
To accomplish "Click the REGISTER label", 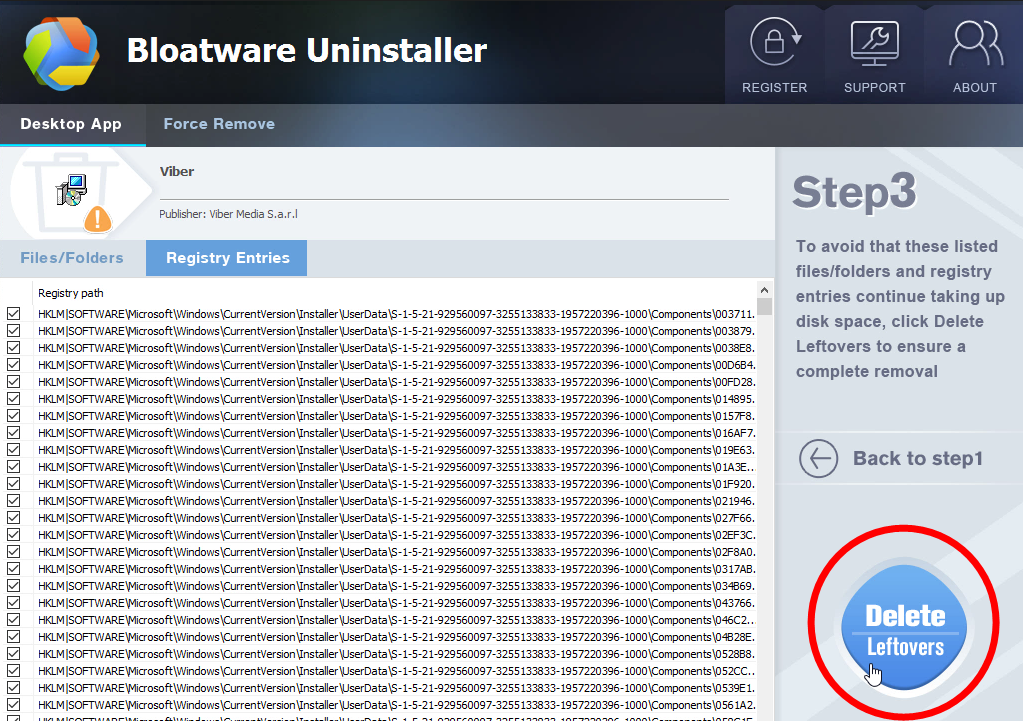I will [x=774, y=87].
